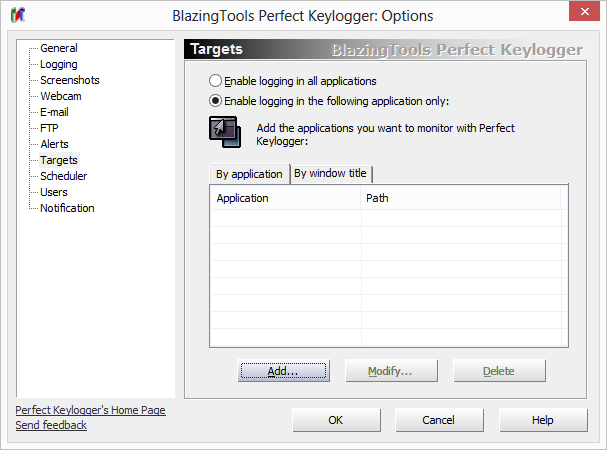Viewport: 607px width, 450px height.
Task: Open the General settings category
Action: pos(59,48)
